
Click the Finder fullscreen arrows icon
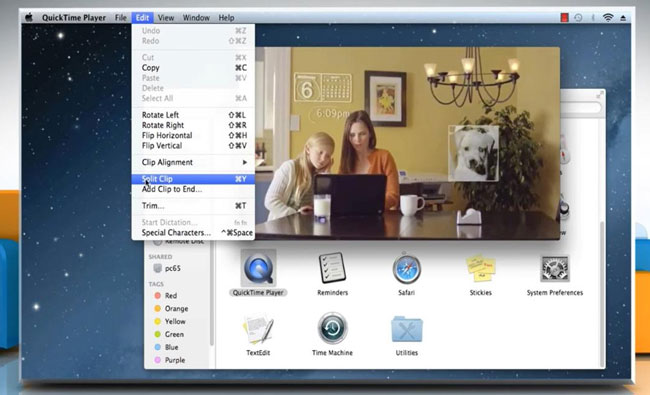(599, 96)
